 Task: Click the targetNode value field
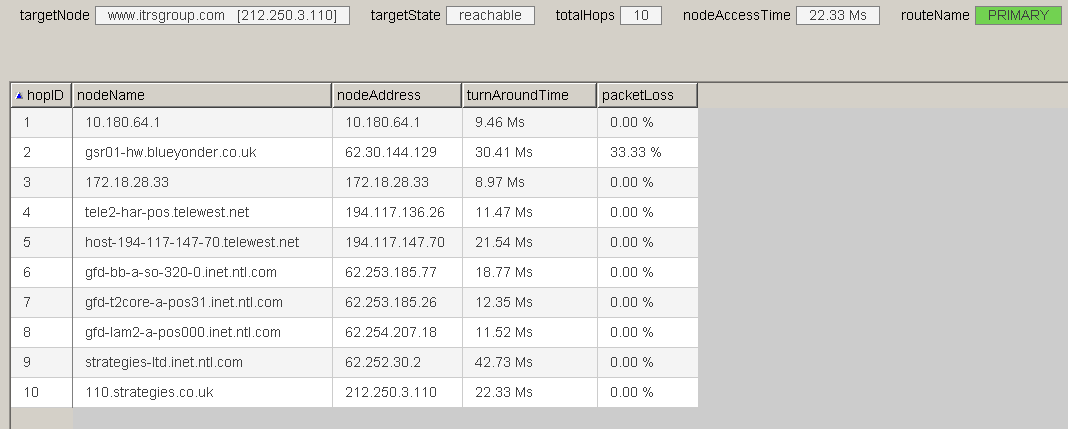coord(222,16)
